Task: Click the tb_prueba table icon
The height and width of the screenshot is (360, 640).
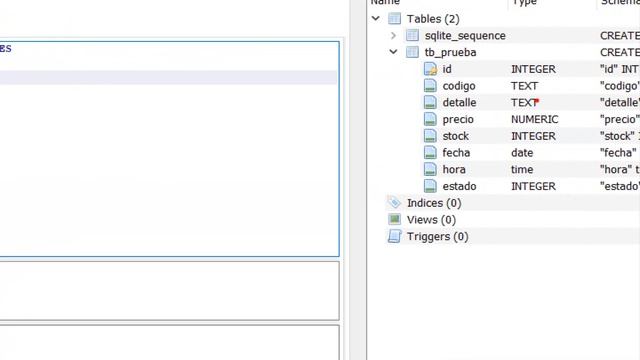Action: [412, 52]
